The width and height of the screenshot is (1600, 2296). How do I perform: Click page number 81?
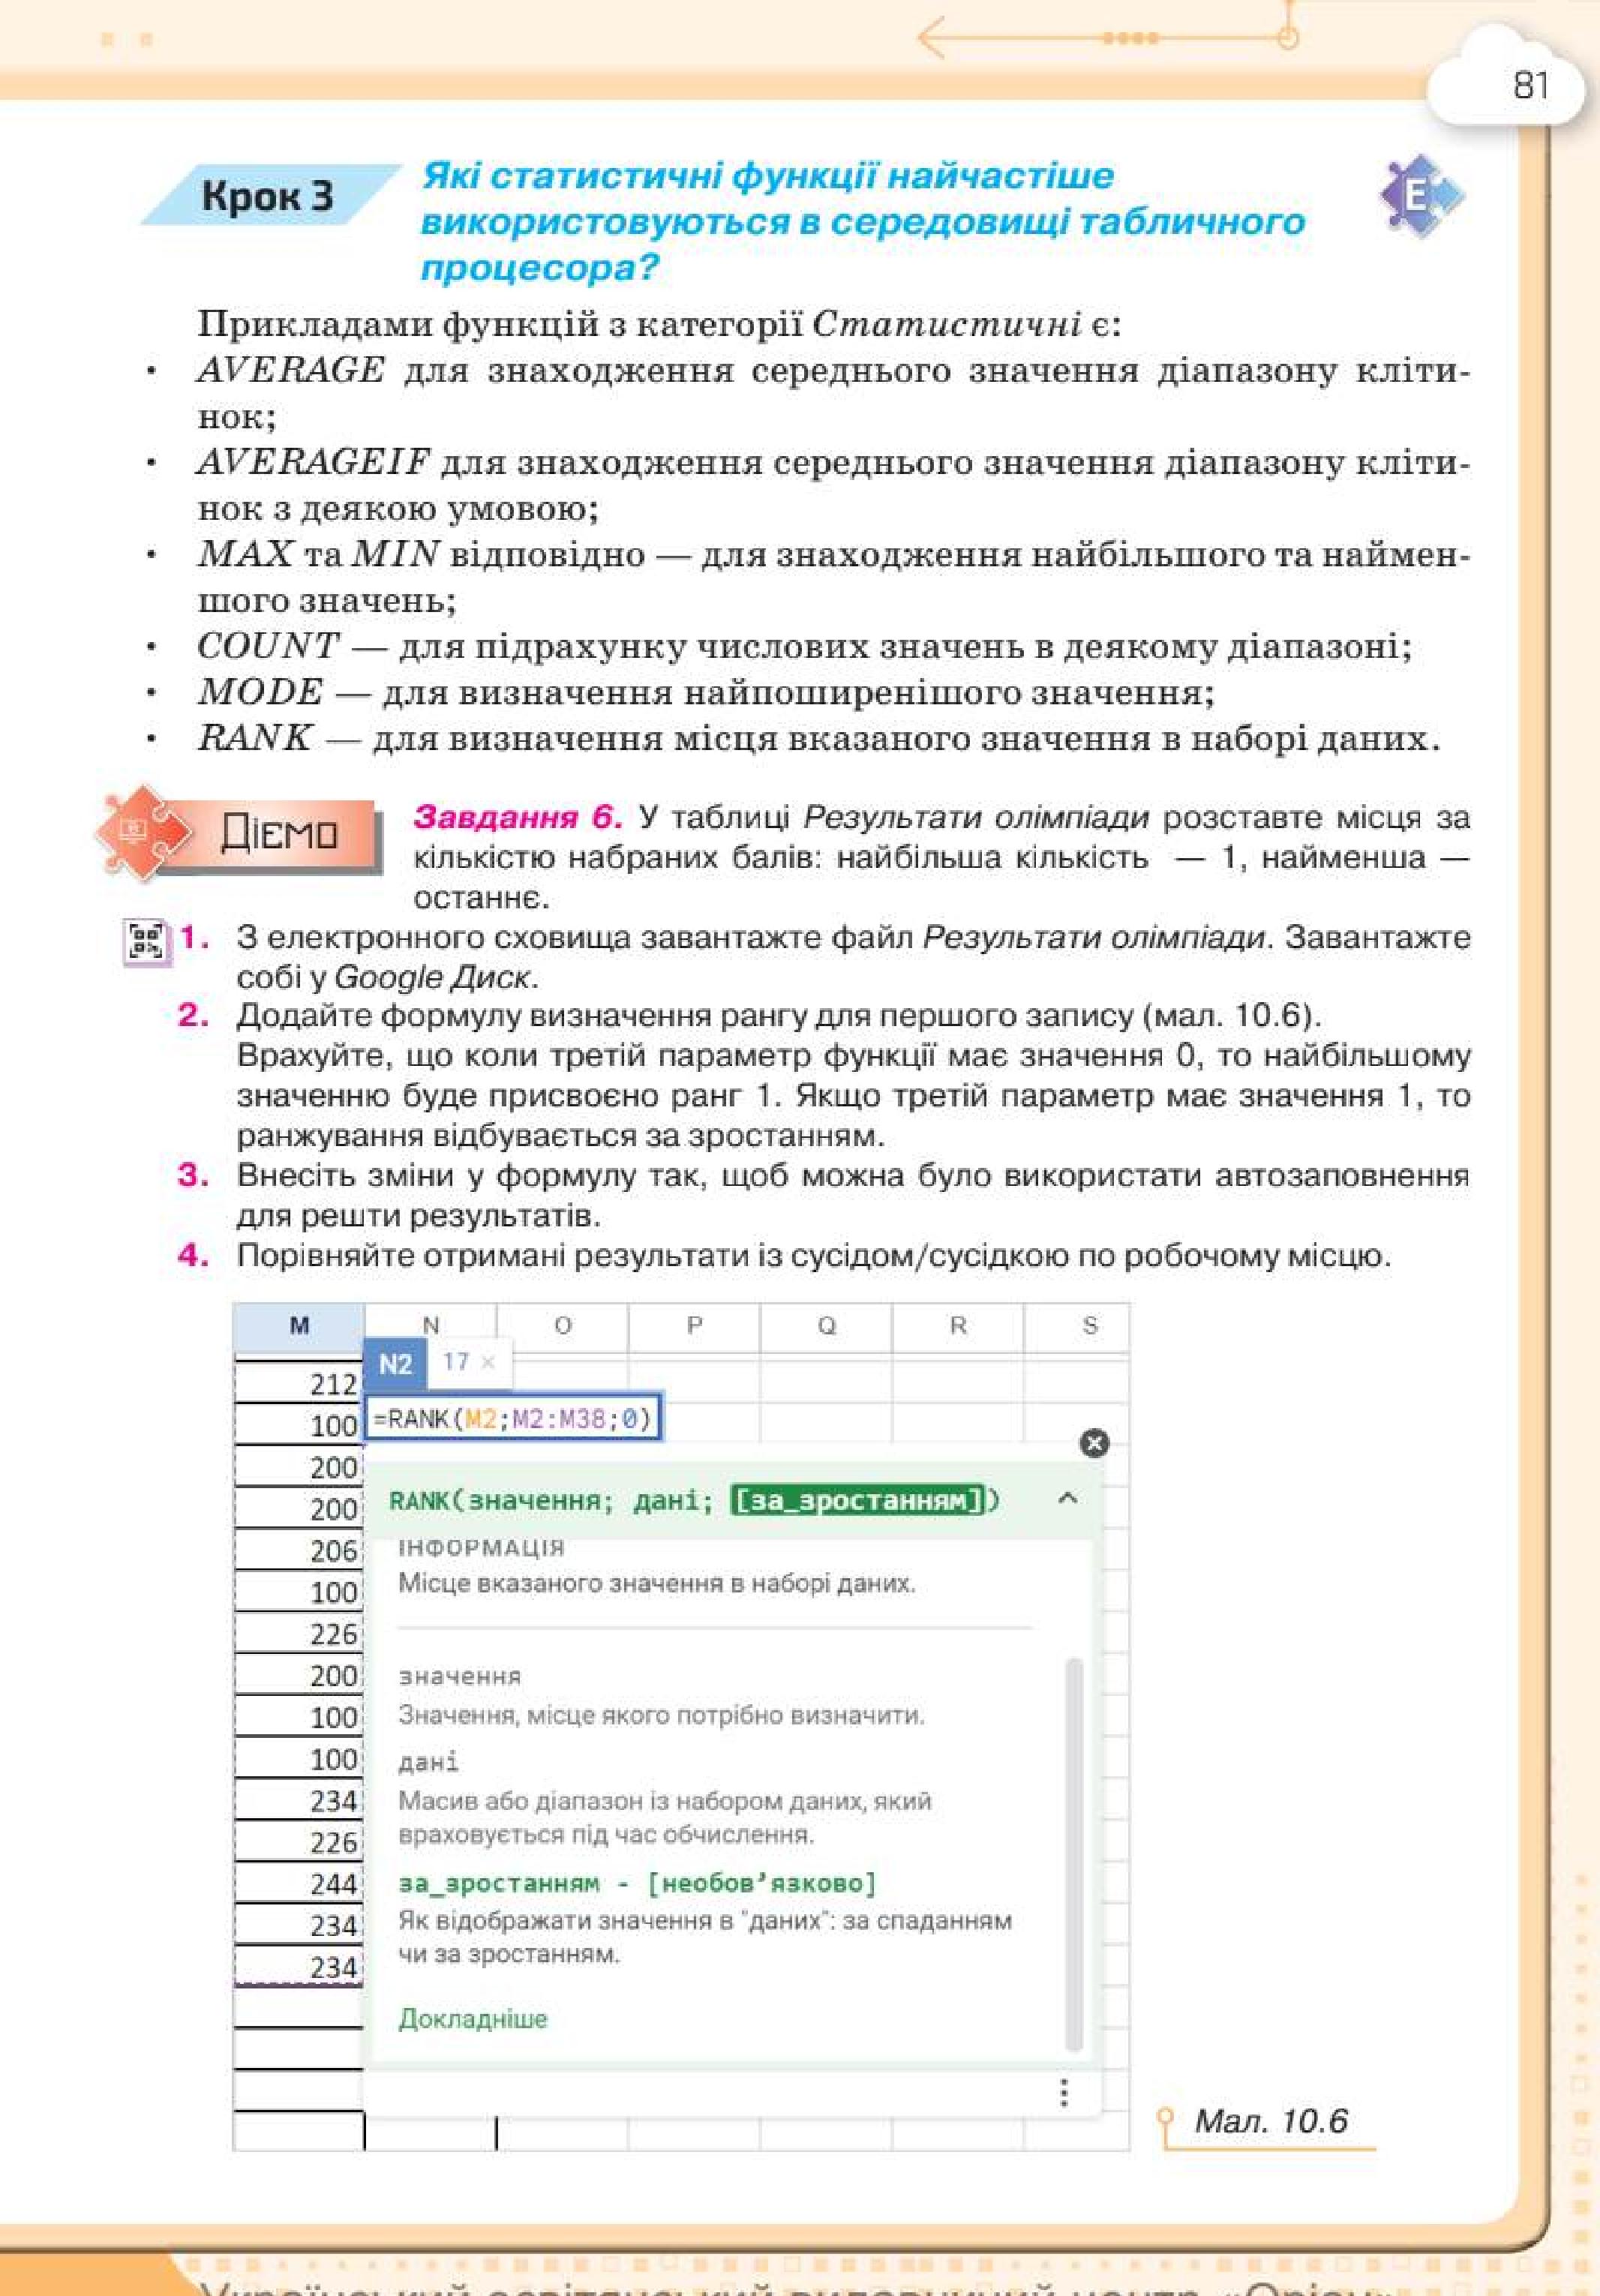1531,86
